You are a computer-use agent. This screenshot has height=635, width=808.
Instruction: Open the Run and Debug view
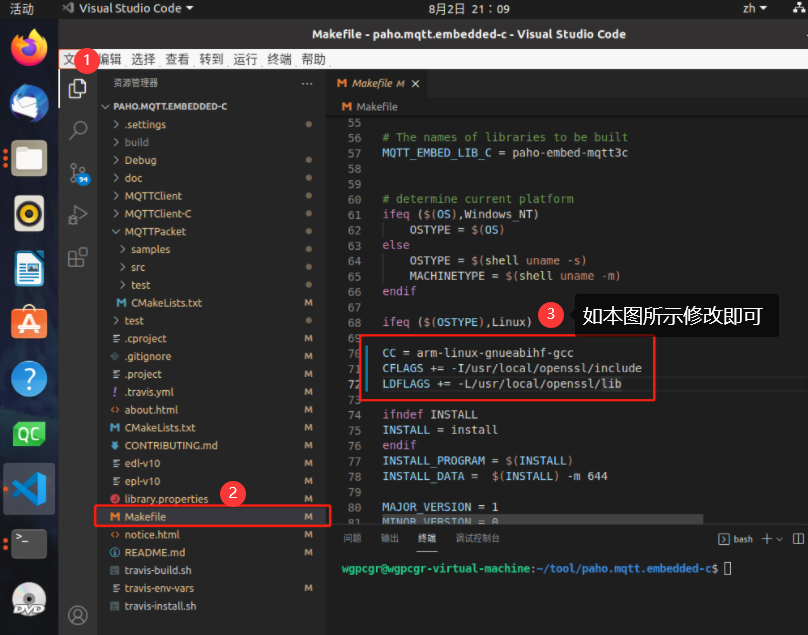click(77, 214)
